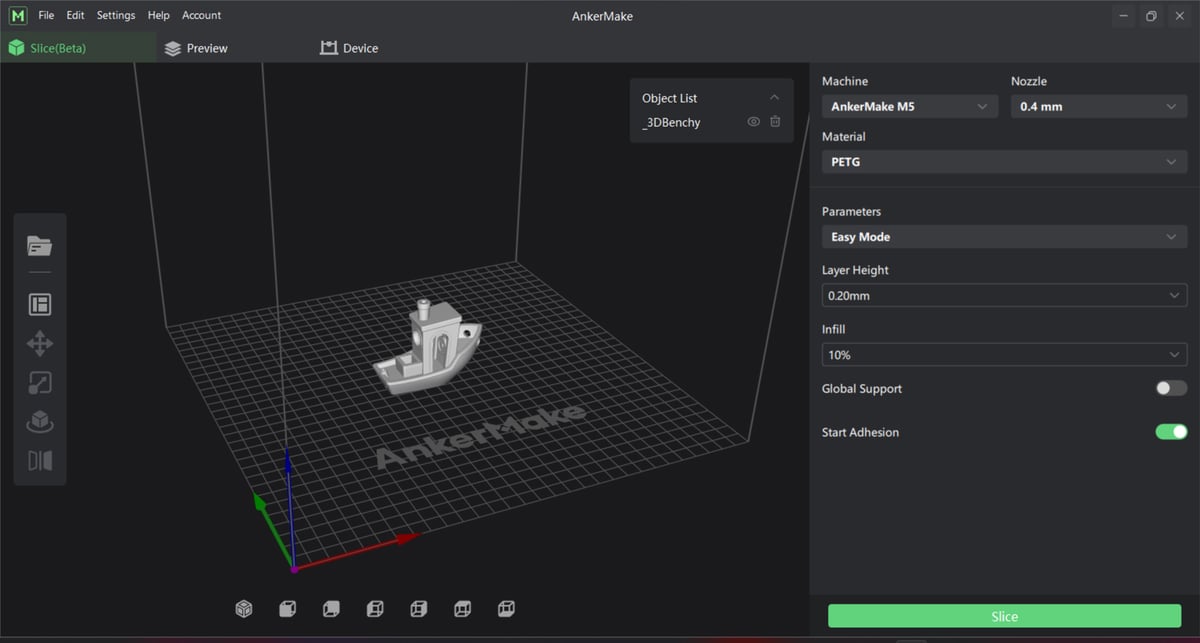This screenshot has width=1200, height=643.
Task: Select the Move tool with four arrows
Action: (x=40, y=344)
